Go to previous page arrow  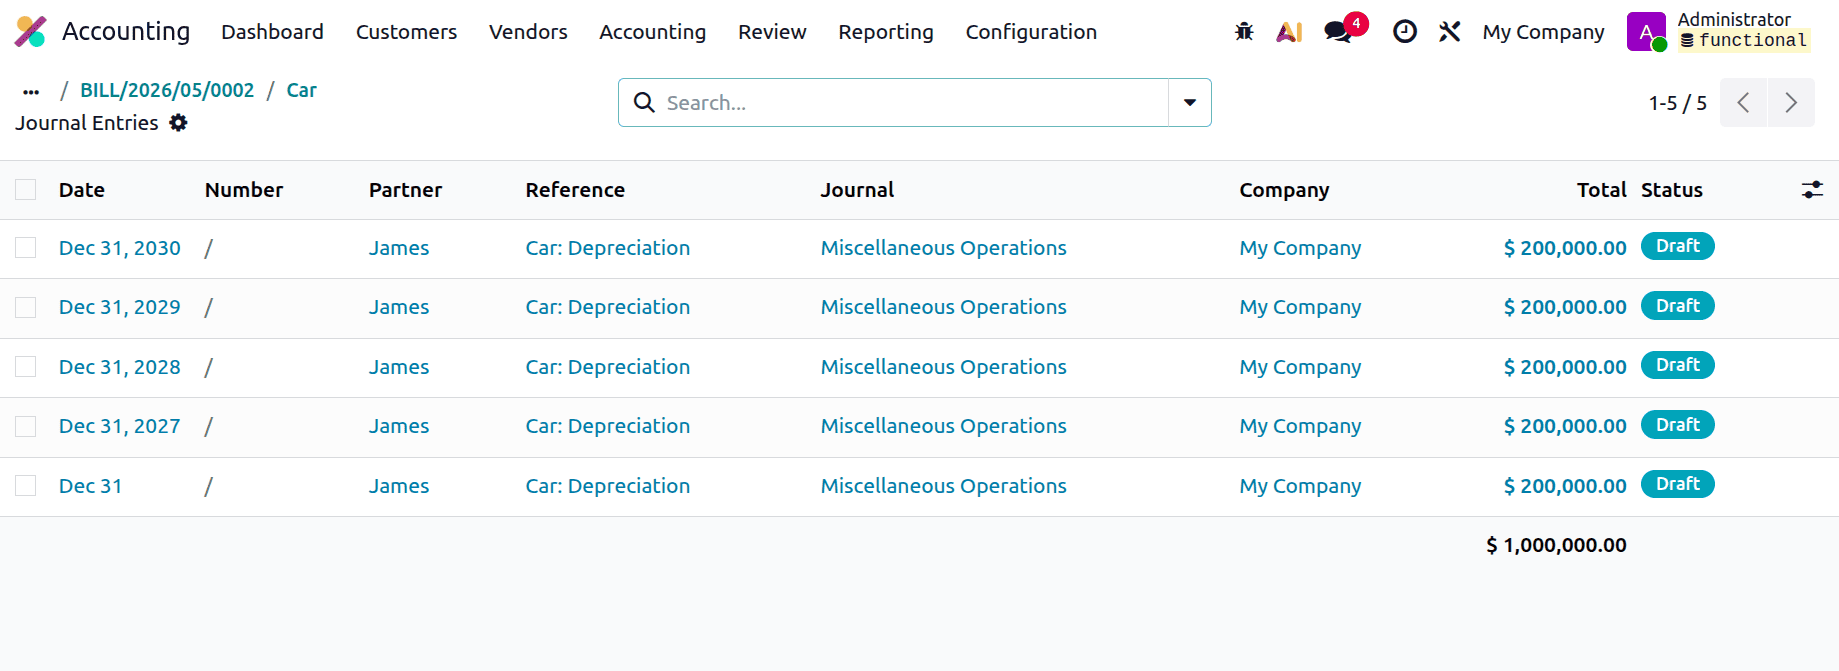[x=1743, y=103]
